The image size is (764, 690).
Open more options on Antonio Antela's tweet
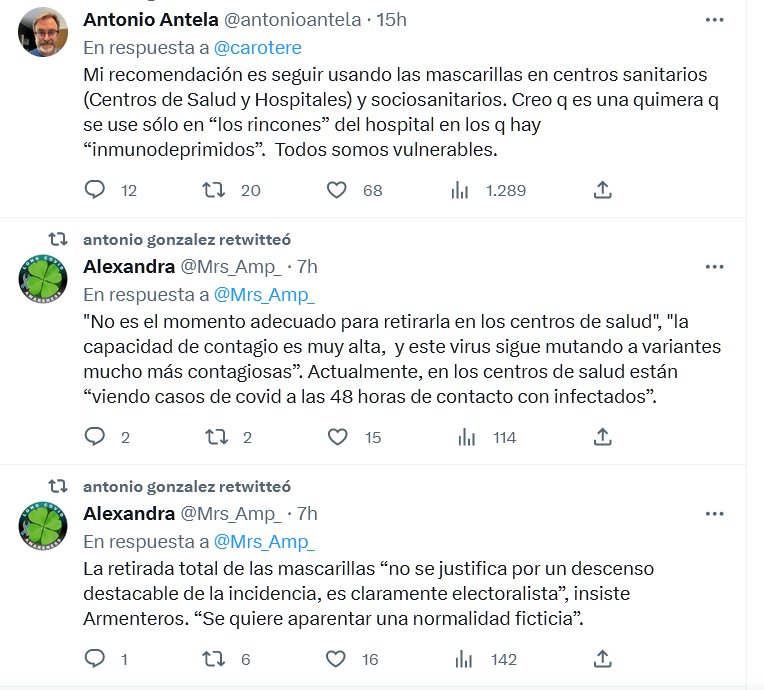(x=714, y=20)
